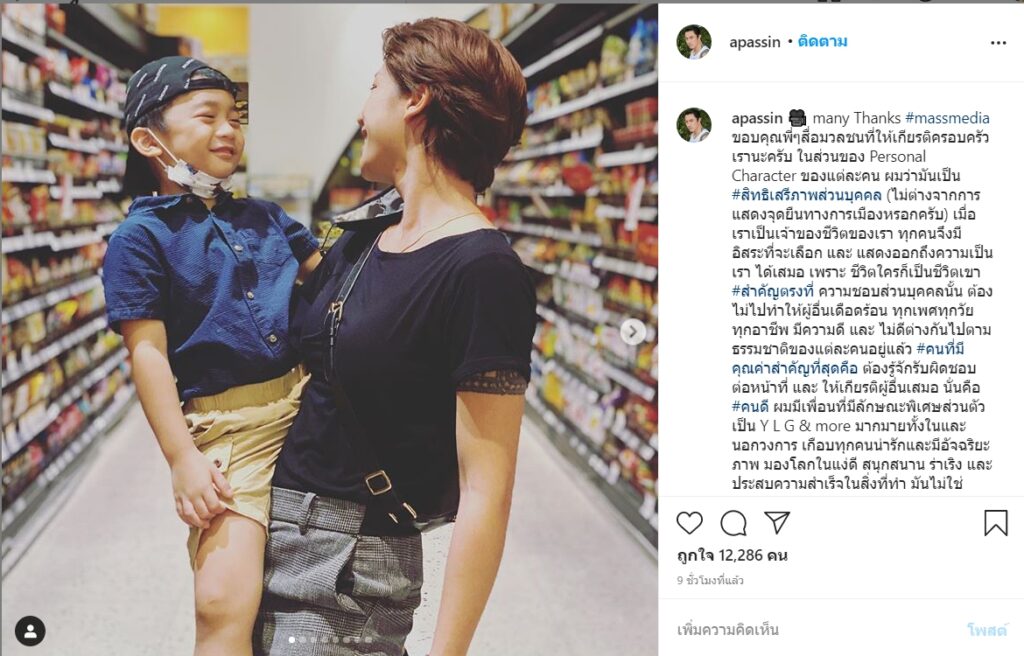The width and height of the screenshot is (1024, 656).
Task: Open the #massmedia hashtag
Action: [x=947, y=118]
